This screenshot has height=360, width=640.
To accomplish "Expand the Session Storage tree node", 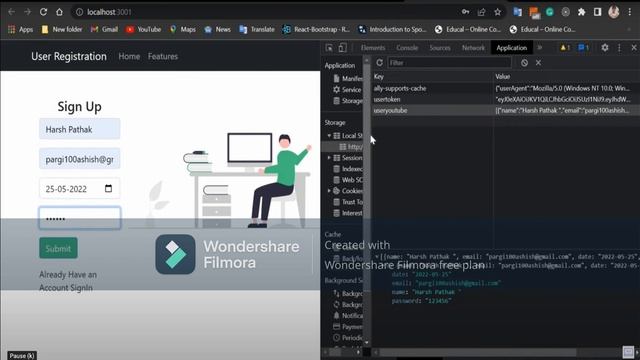I will click(x=329, y=158).
